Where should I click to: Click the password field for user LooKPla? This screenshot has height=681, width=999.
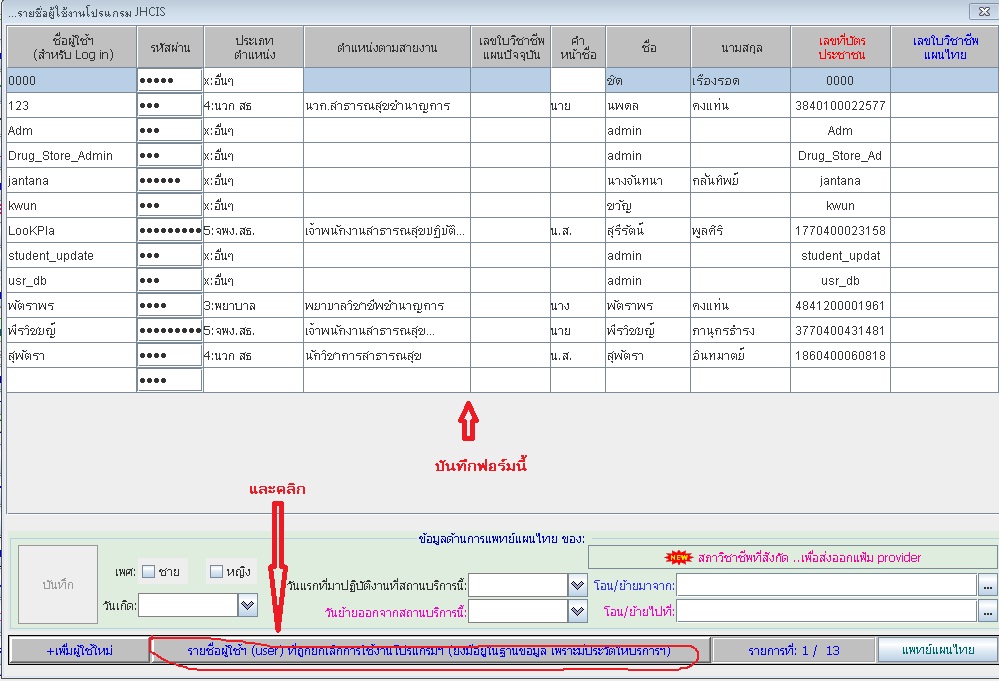(x=169, y=231)
